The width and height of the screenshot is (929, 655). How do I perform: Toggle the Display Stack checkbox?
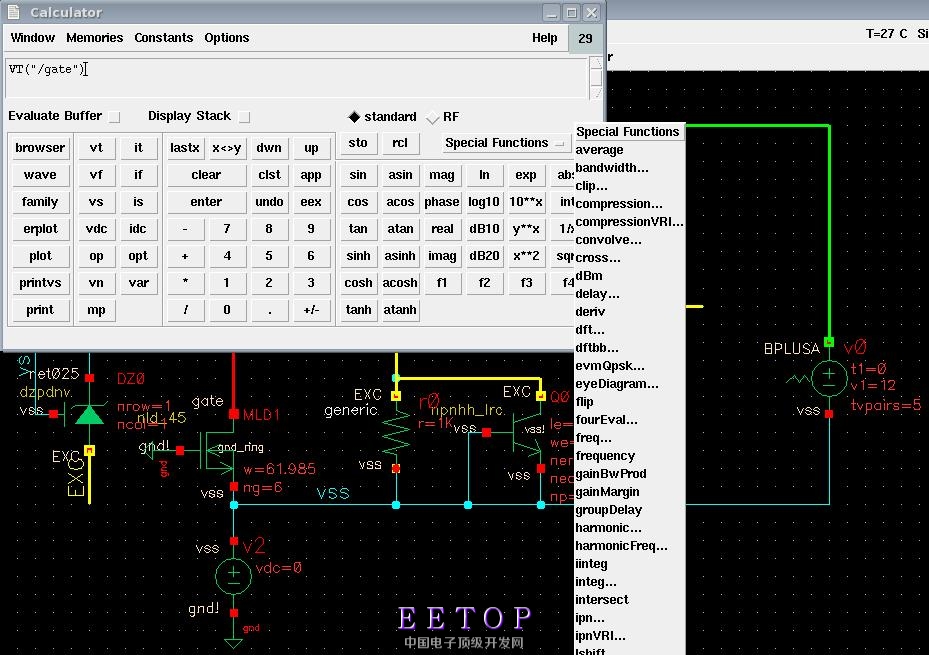[x=244, y=117]
